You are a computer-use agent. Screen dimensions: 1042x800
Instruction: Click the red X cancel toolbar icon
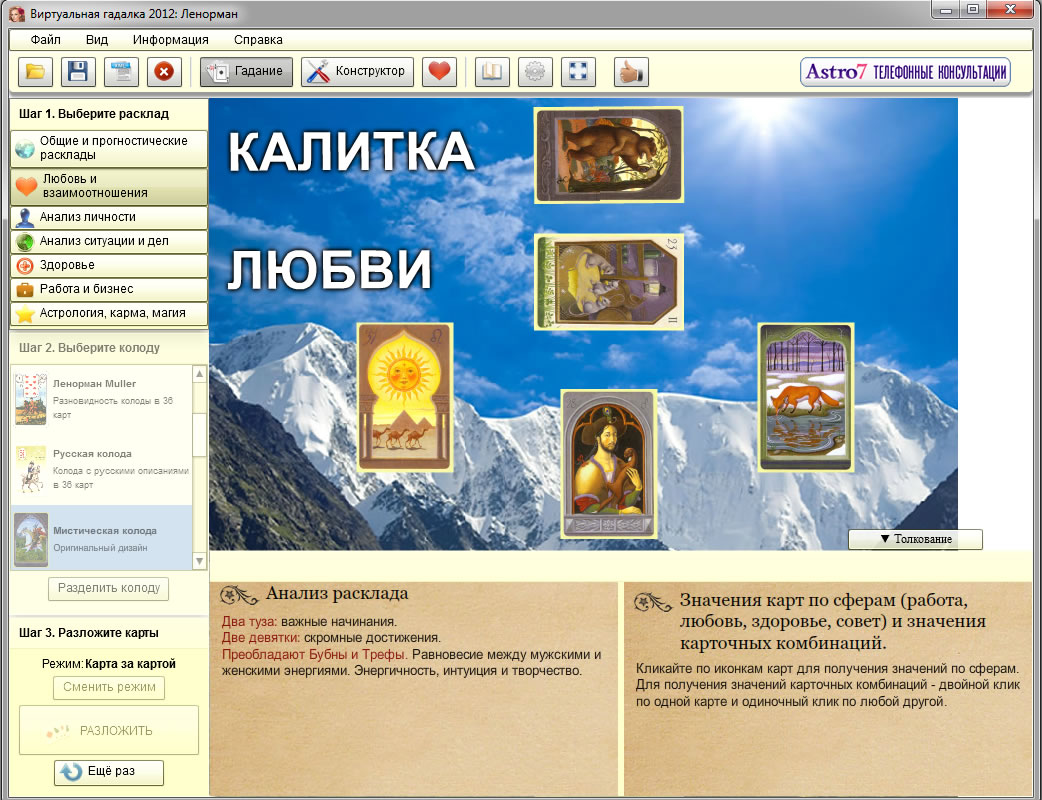[164, 72]
